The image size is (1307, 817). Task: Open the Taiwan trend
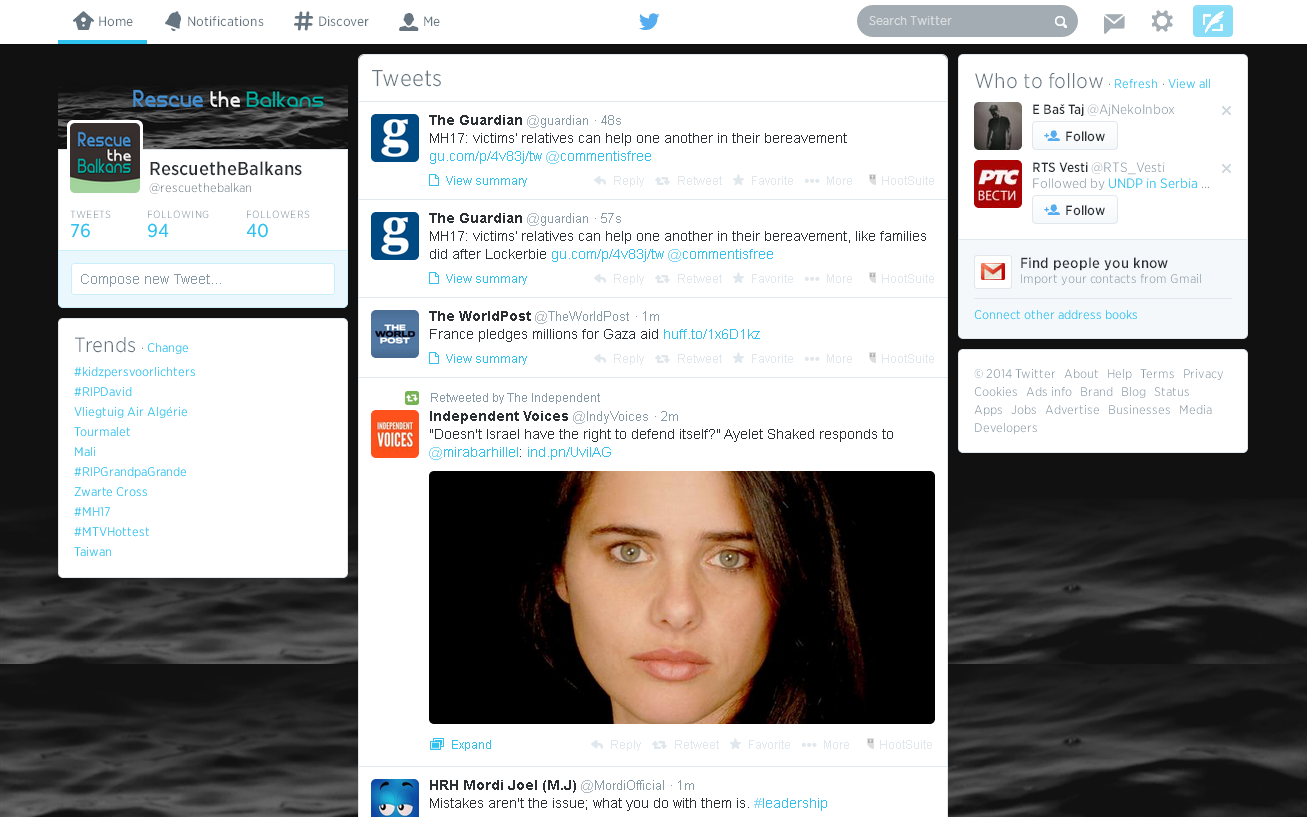(x=93, y=552)
